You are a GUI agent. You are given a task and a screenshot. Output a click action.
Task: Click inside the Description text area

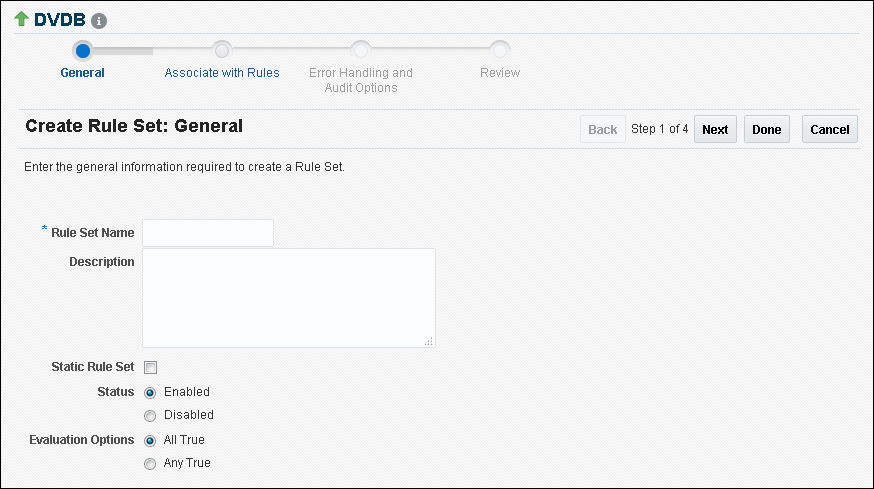(x=288, y=297)
